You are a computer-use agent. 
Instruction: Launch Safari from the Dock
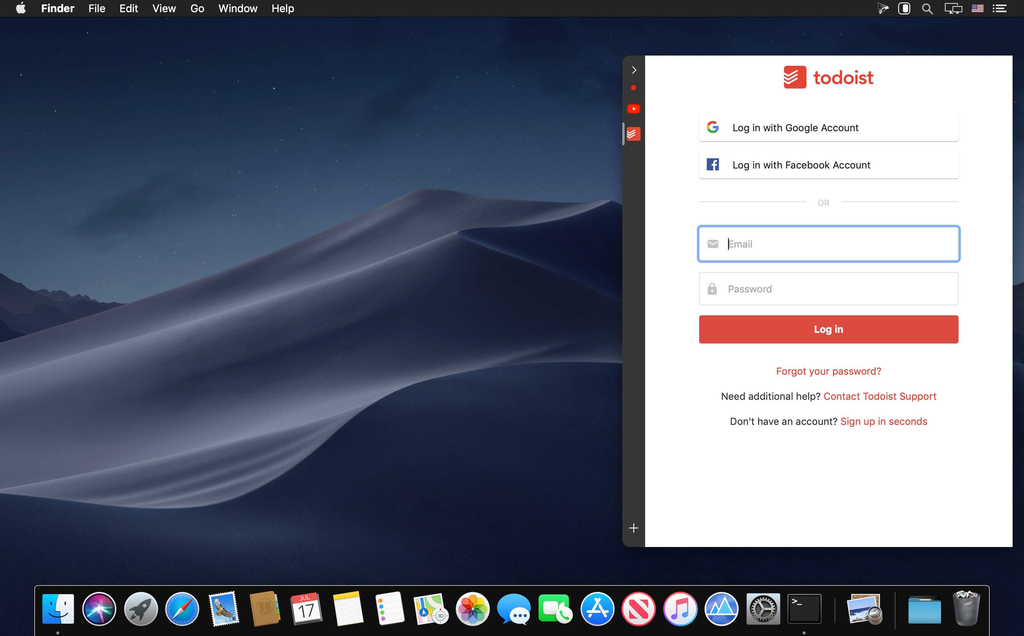182,608
